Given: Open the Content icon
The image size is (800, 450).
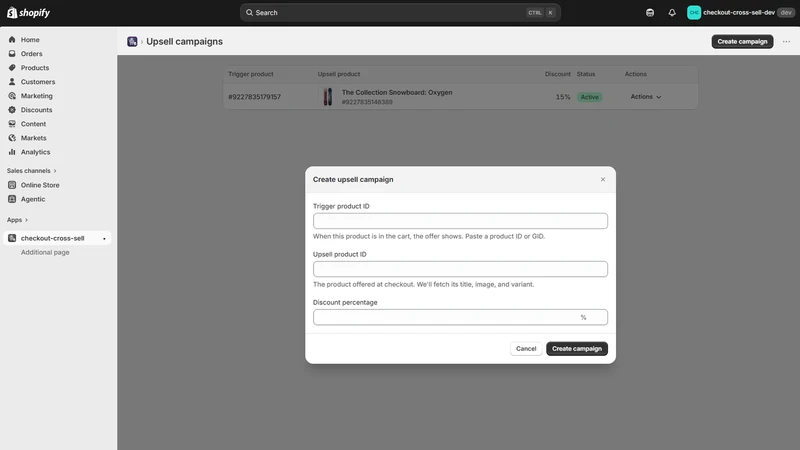Looking at the screenshot, I should tap(12, 123).
